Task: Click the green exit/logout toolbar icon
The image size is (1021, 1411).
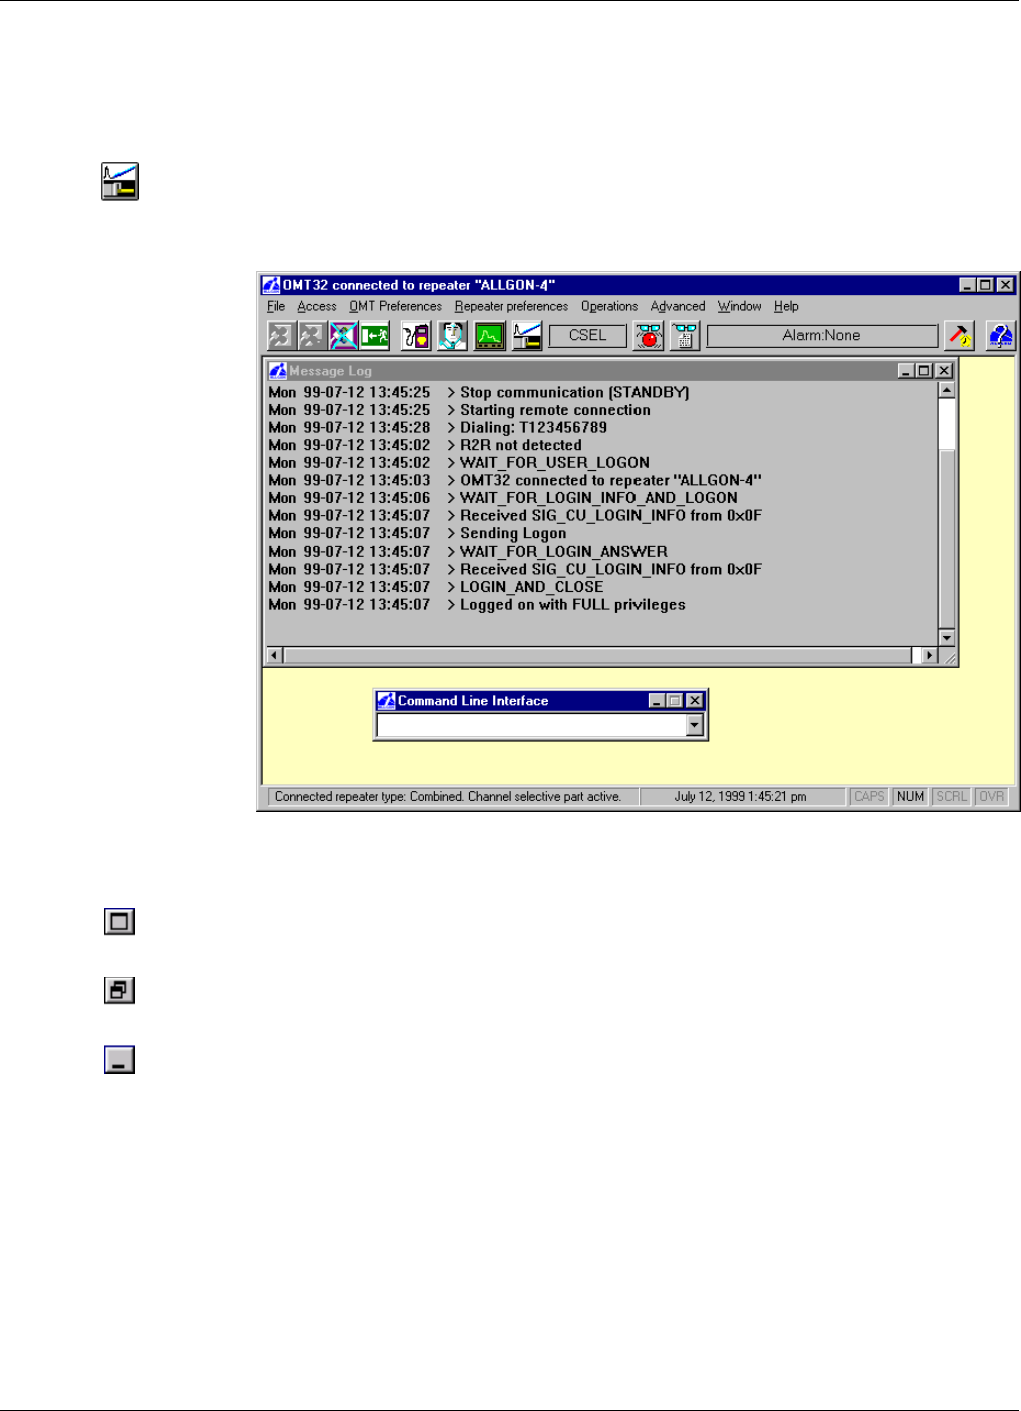Action: 375,336
